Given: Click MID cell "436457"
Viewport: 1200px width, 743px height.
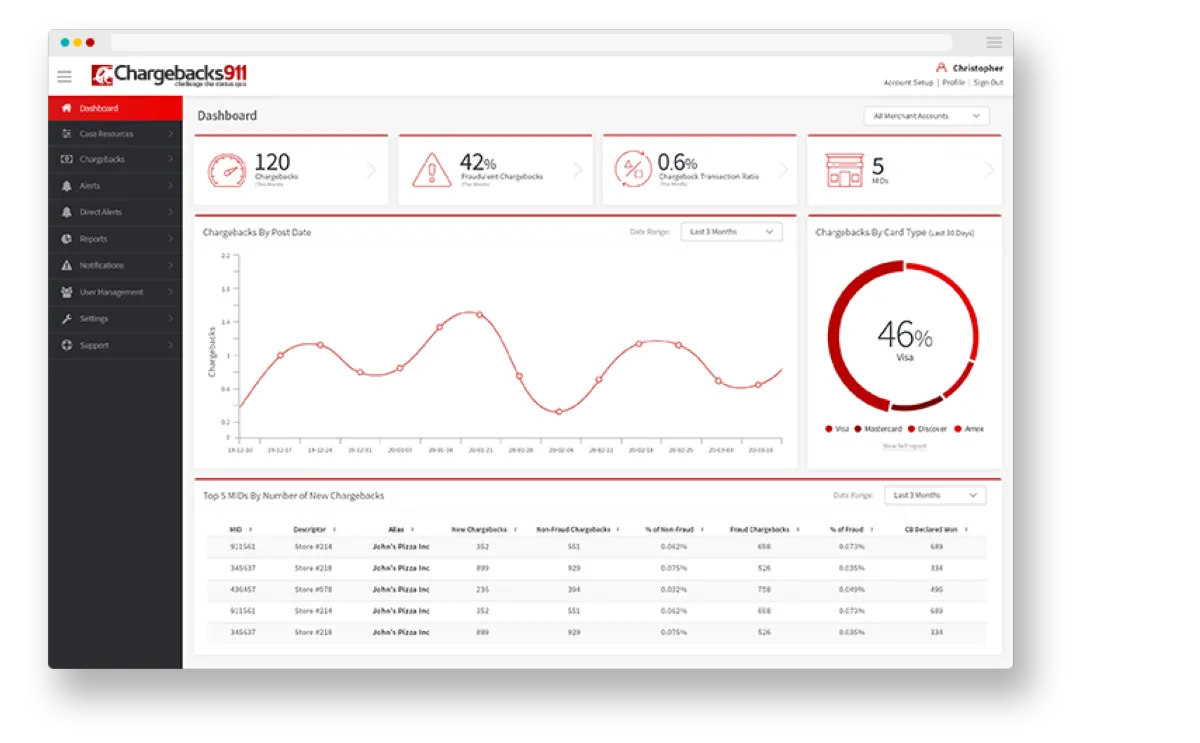Looking at the screenshot, I should pyautogui.click(x=242, y=590).
